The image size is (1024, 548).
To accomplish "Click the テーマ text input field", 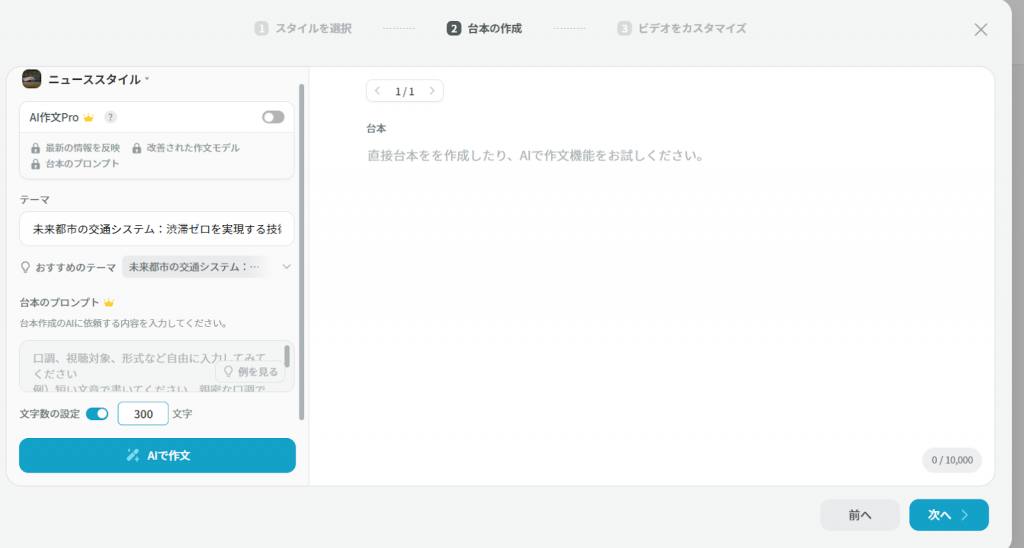I will click(157, 229).
